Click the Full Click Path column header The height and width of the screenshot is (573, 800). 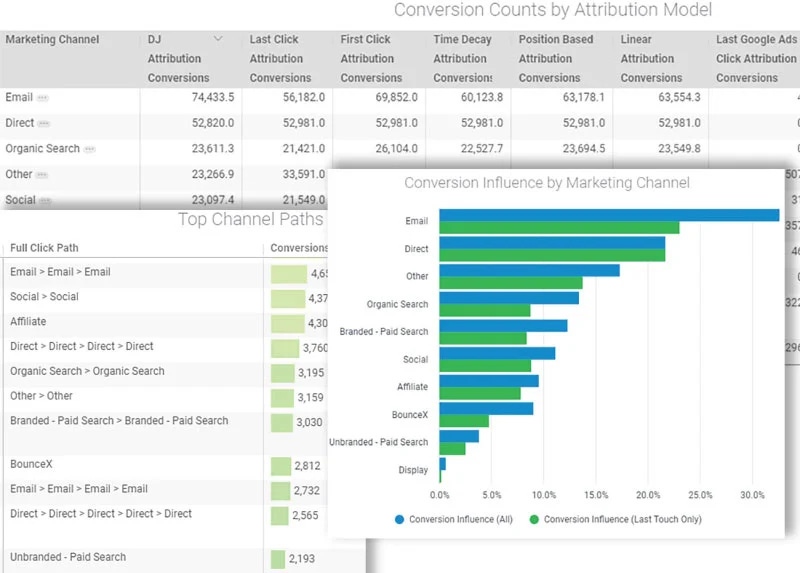tap(44, 248)
